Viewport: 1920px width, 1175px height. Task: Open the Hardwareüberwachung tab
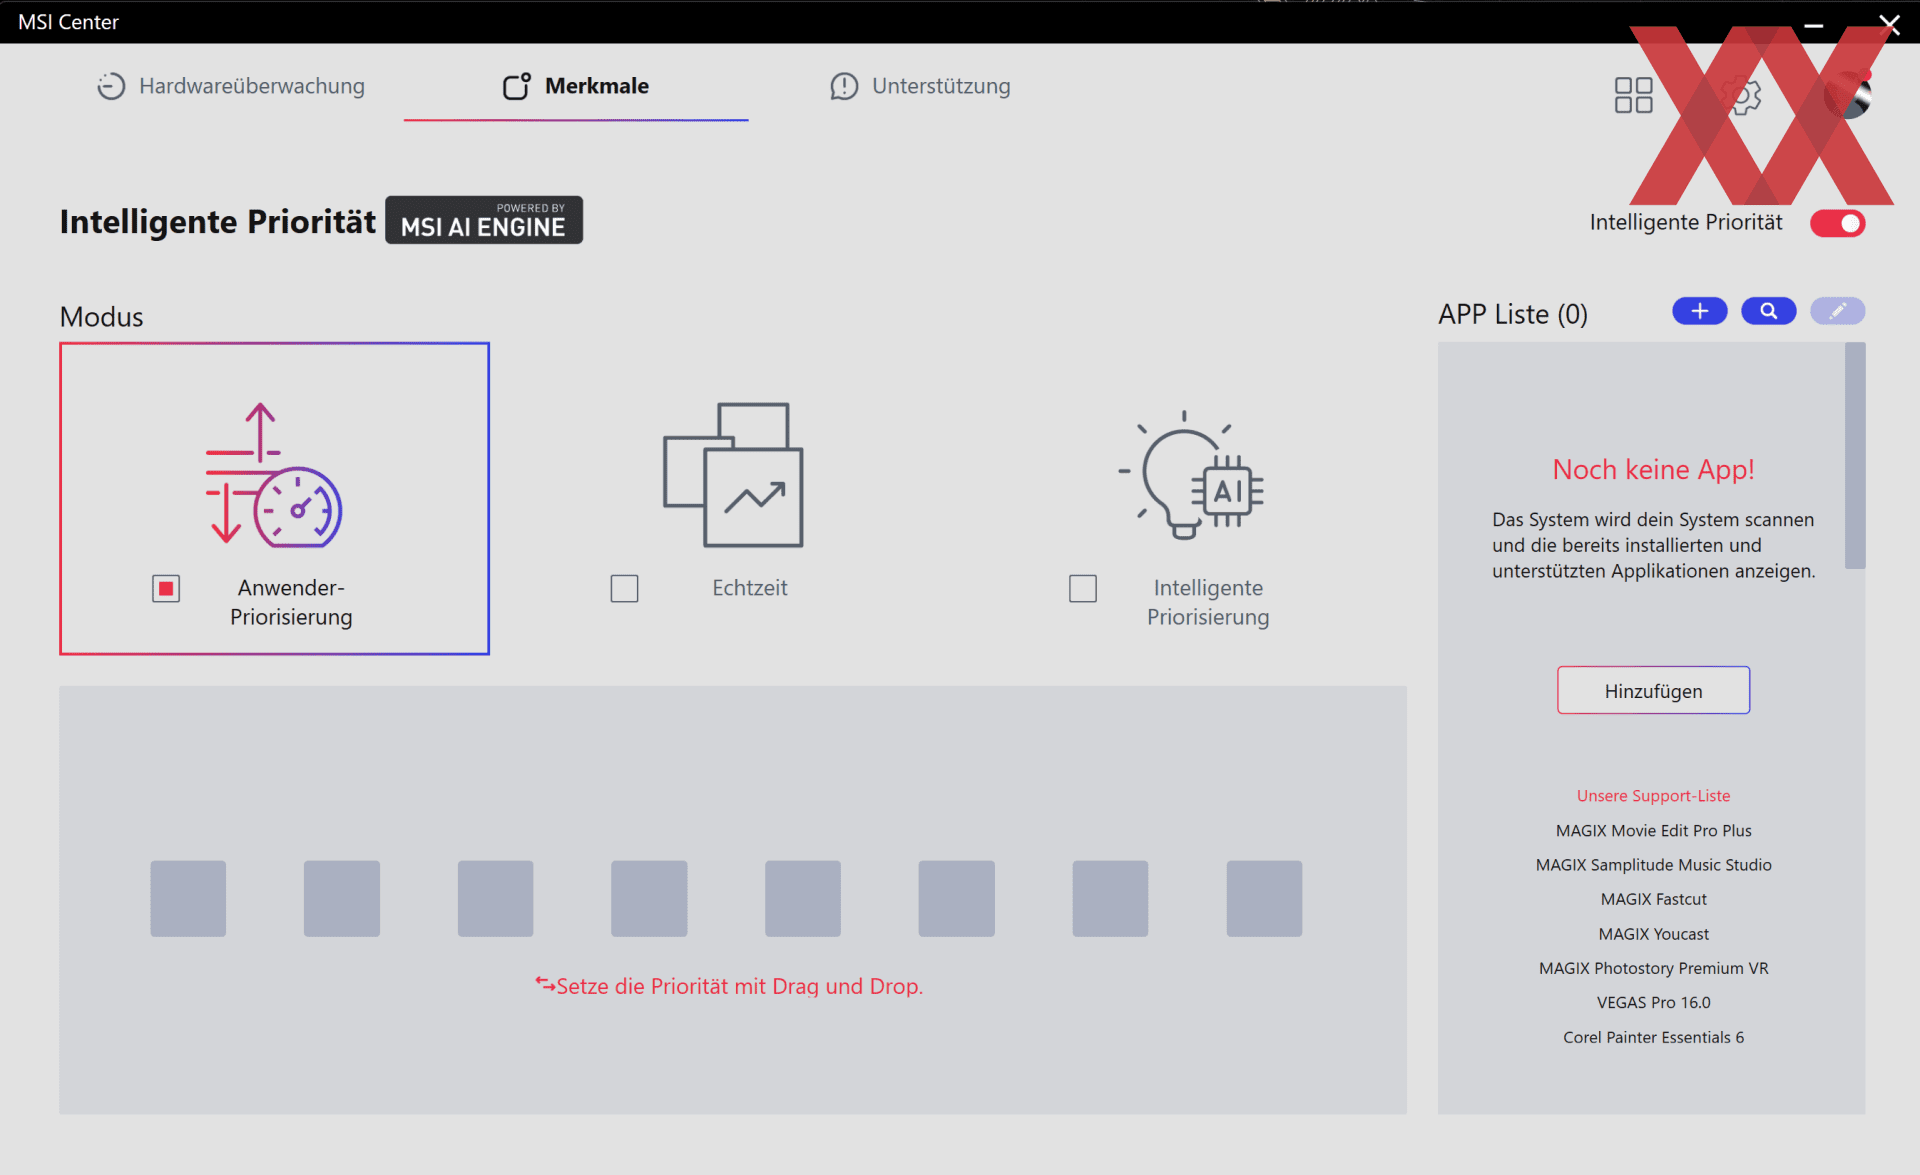point(231,86)
